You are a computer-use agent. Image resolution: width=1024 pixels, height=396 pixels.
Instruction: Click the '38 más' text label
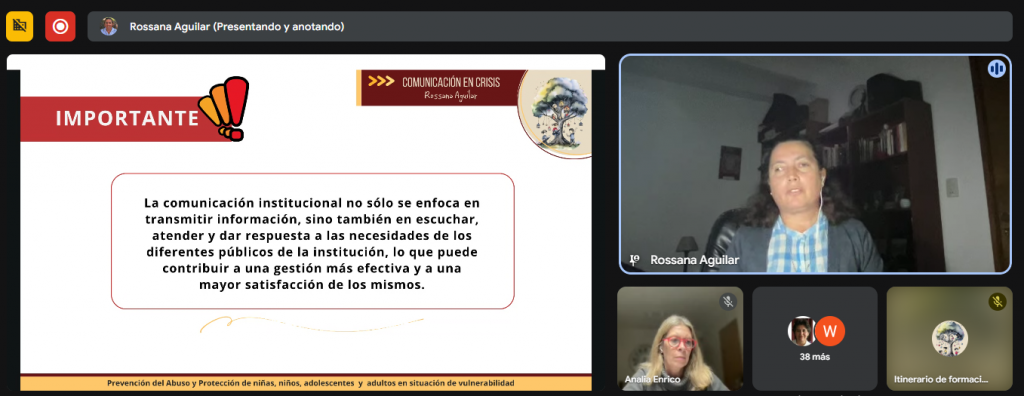click(814, 357)
